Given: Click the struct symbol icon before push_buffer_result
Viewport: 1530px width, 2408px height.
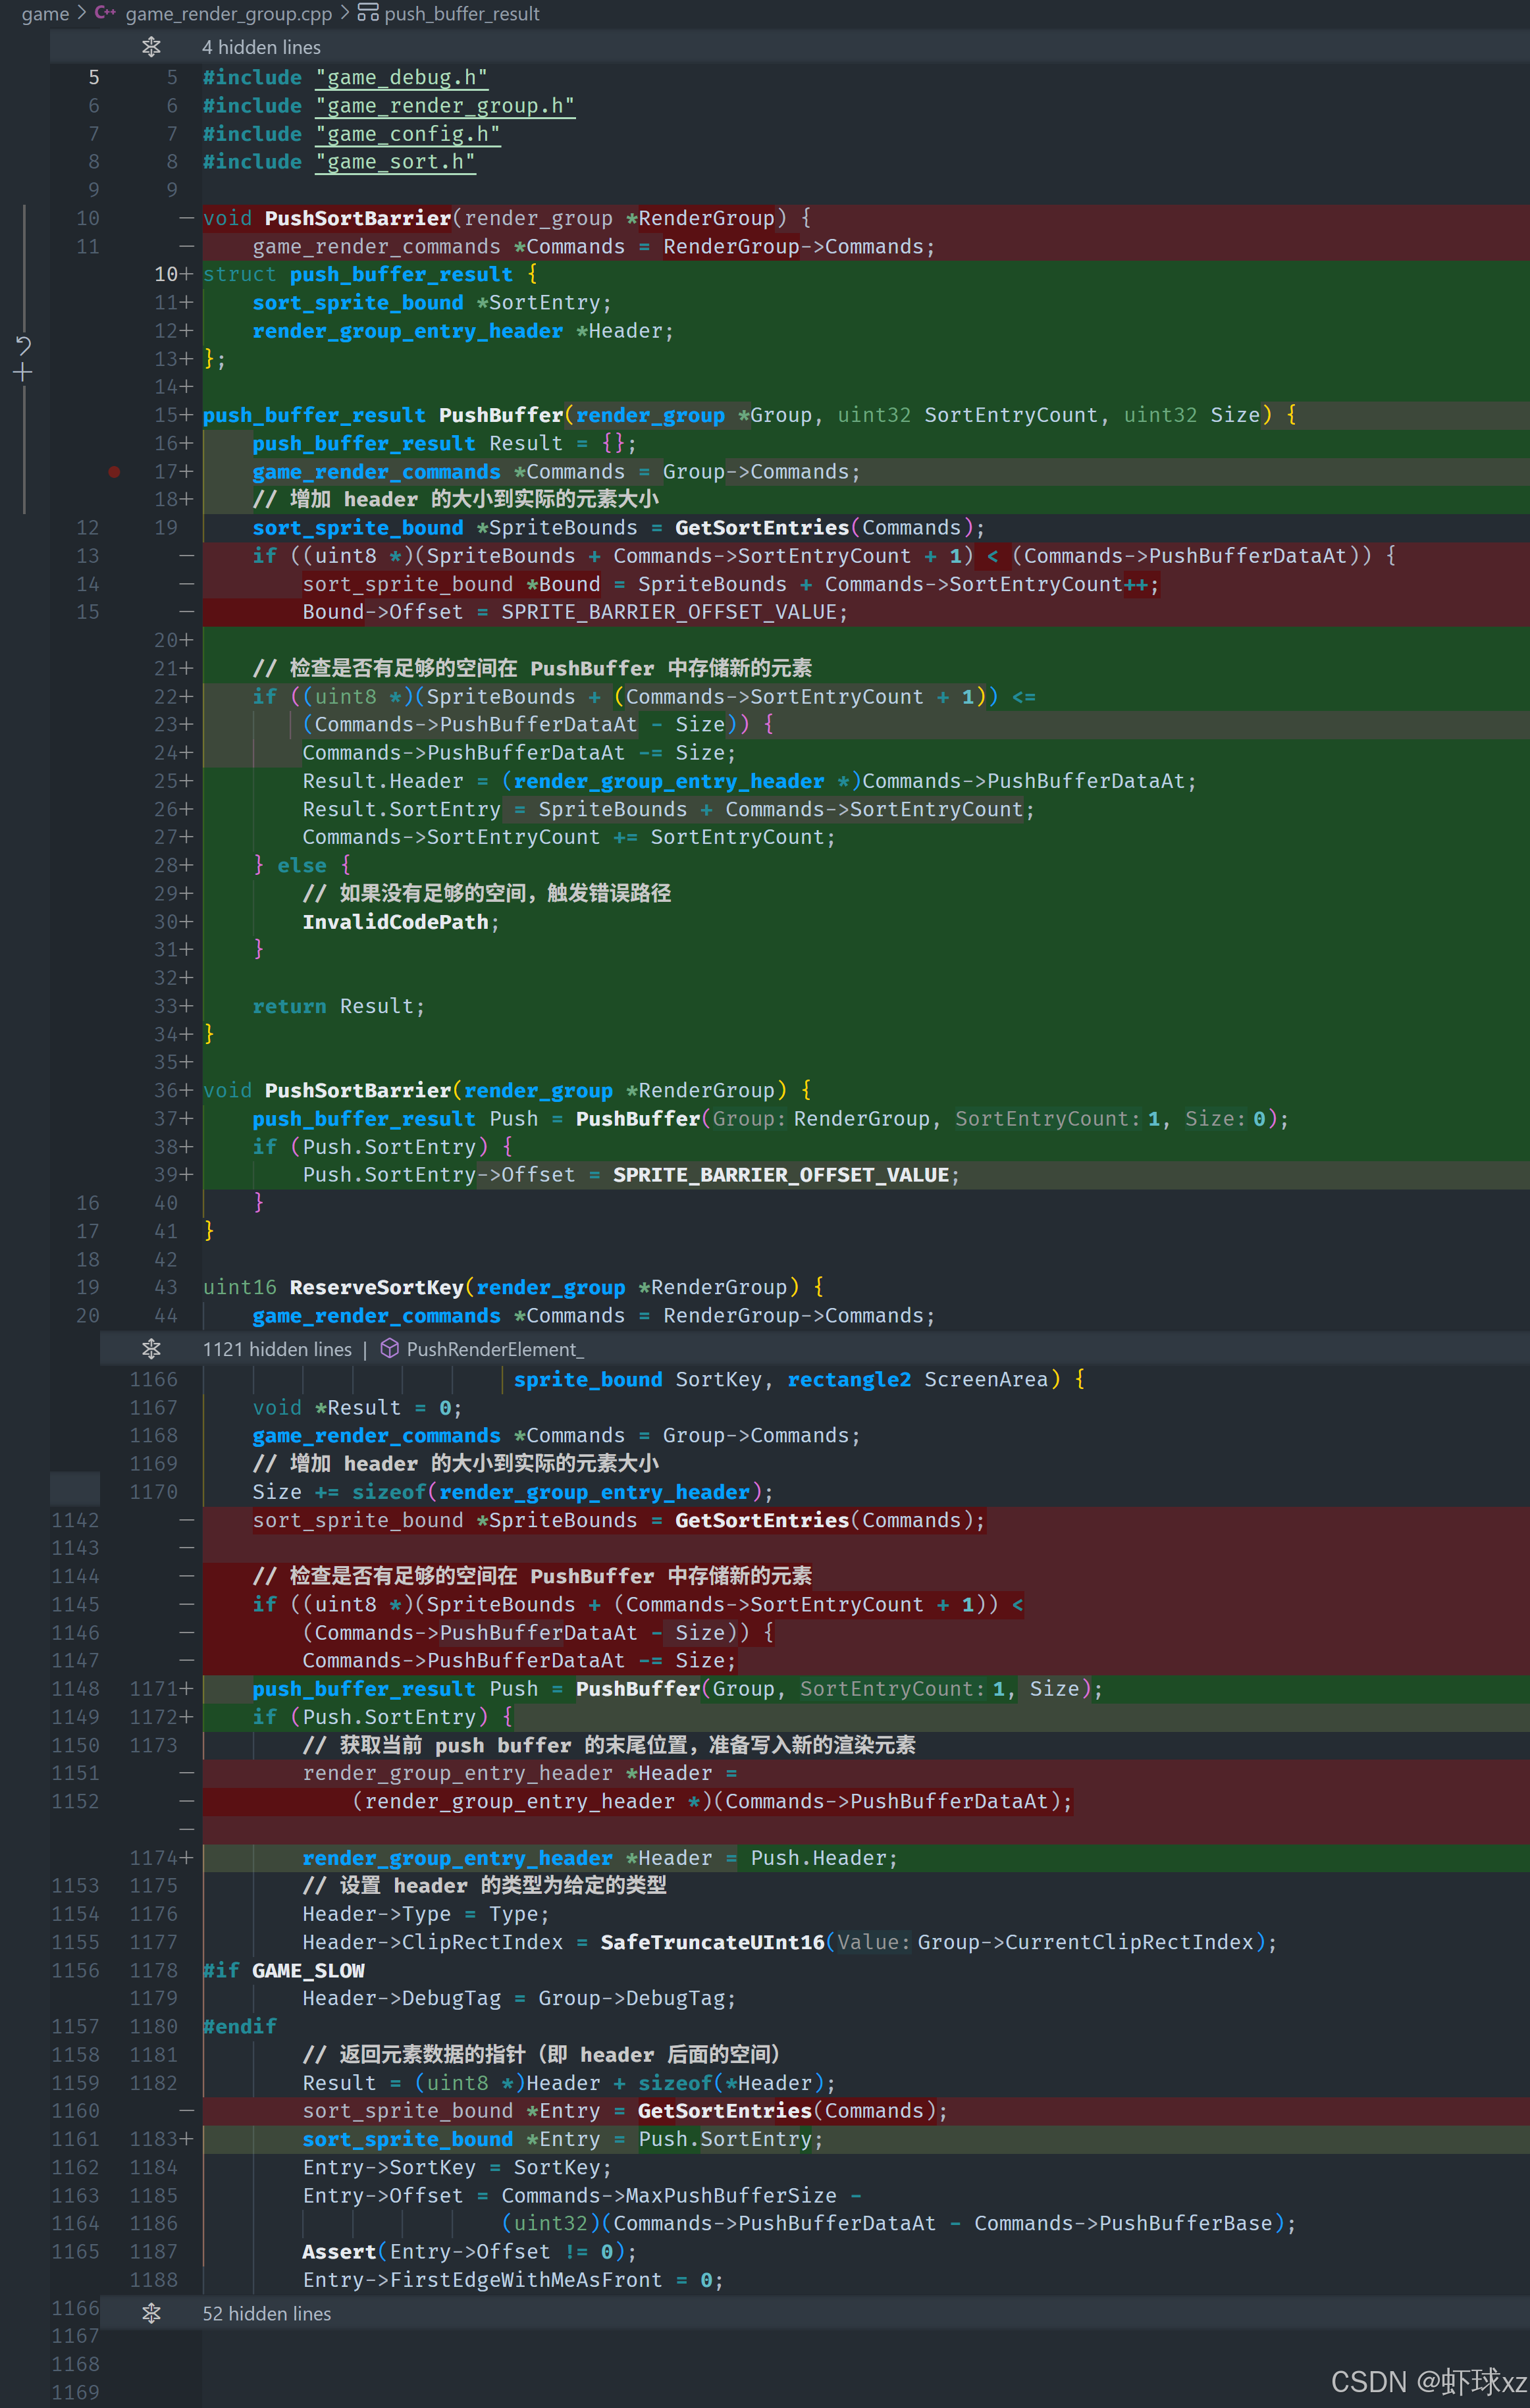Looking at the screenshot, I should (x=368, y=13).
